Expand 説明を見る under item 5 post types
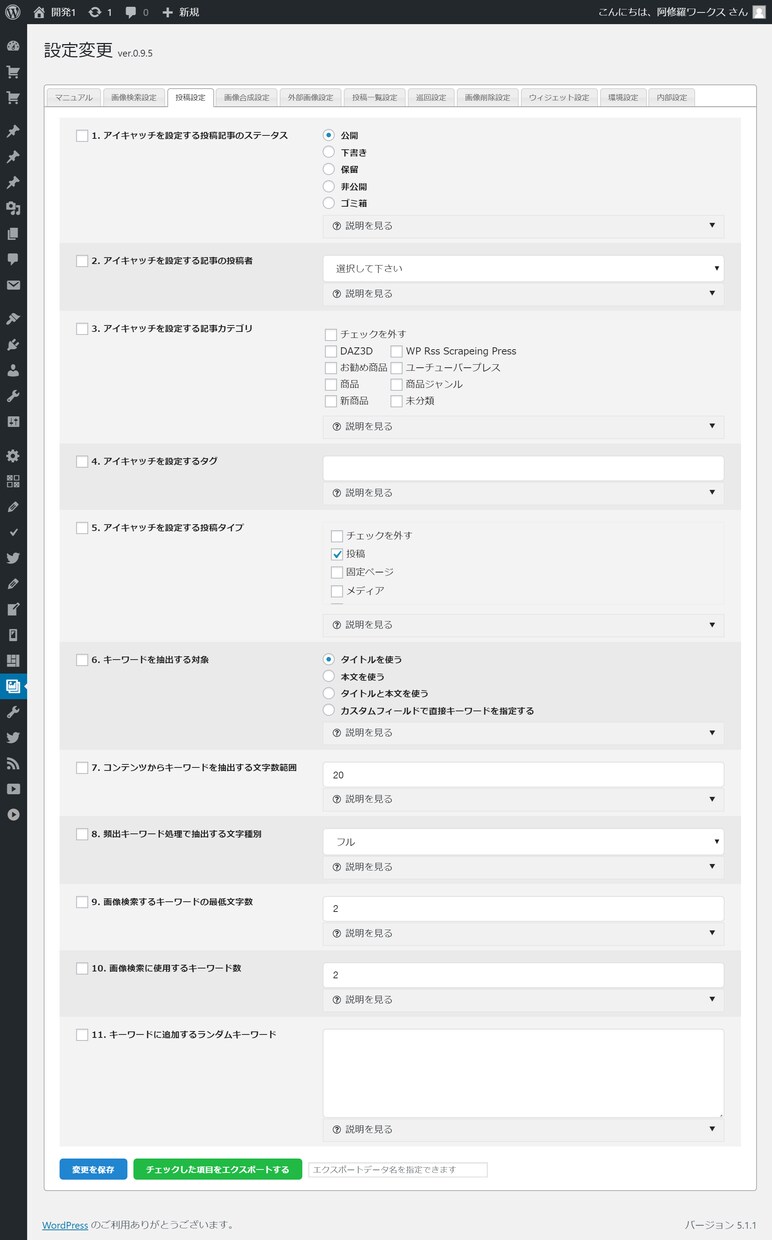This screenshot has width=772, height=1240. 523,625
